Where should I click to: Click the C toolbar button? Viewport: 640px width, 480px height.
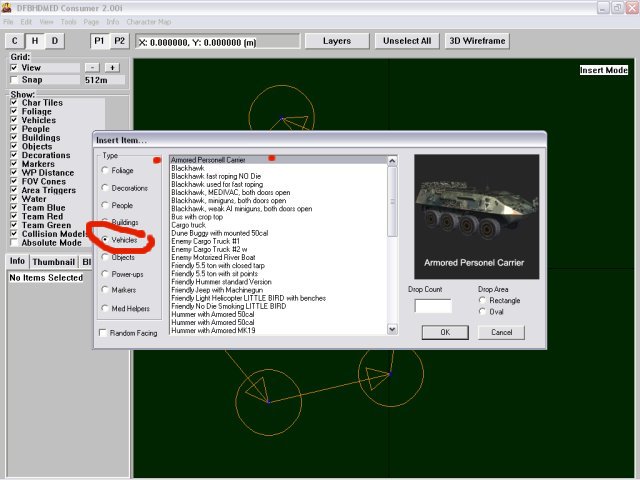click(15, 41)
